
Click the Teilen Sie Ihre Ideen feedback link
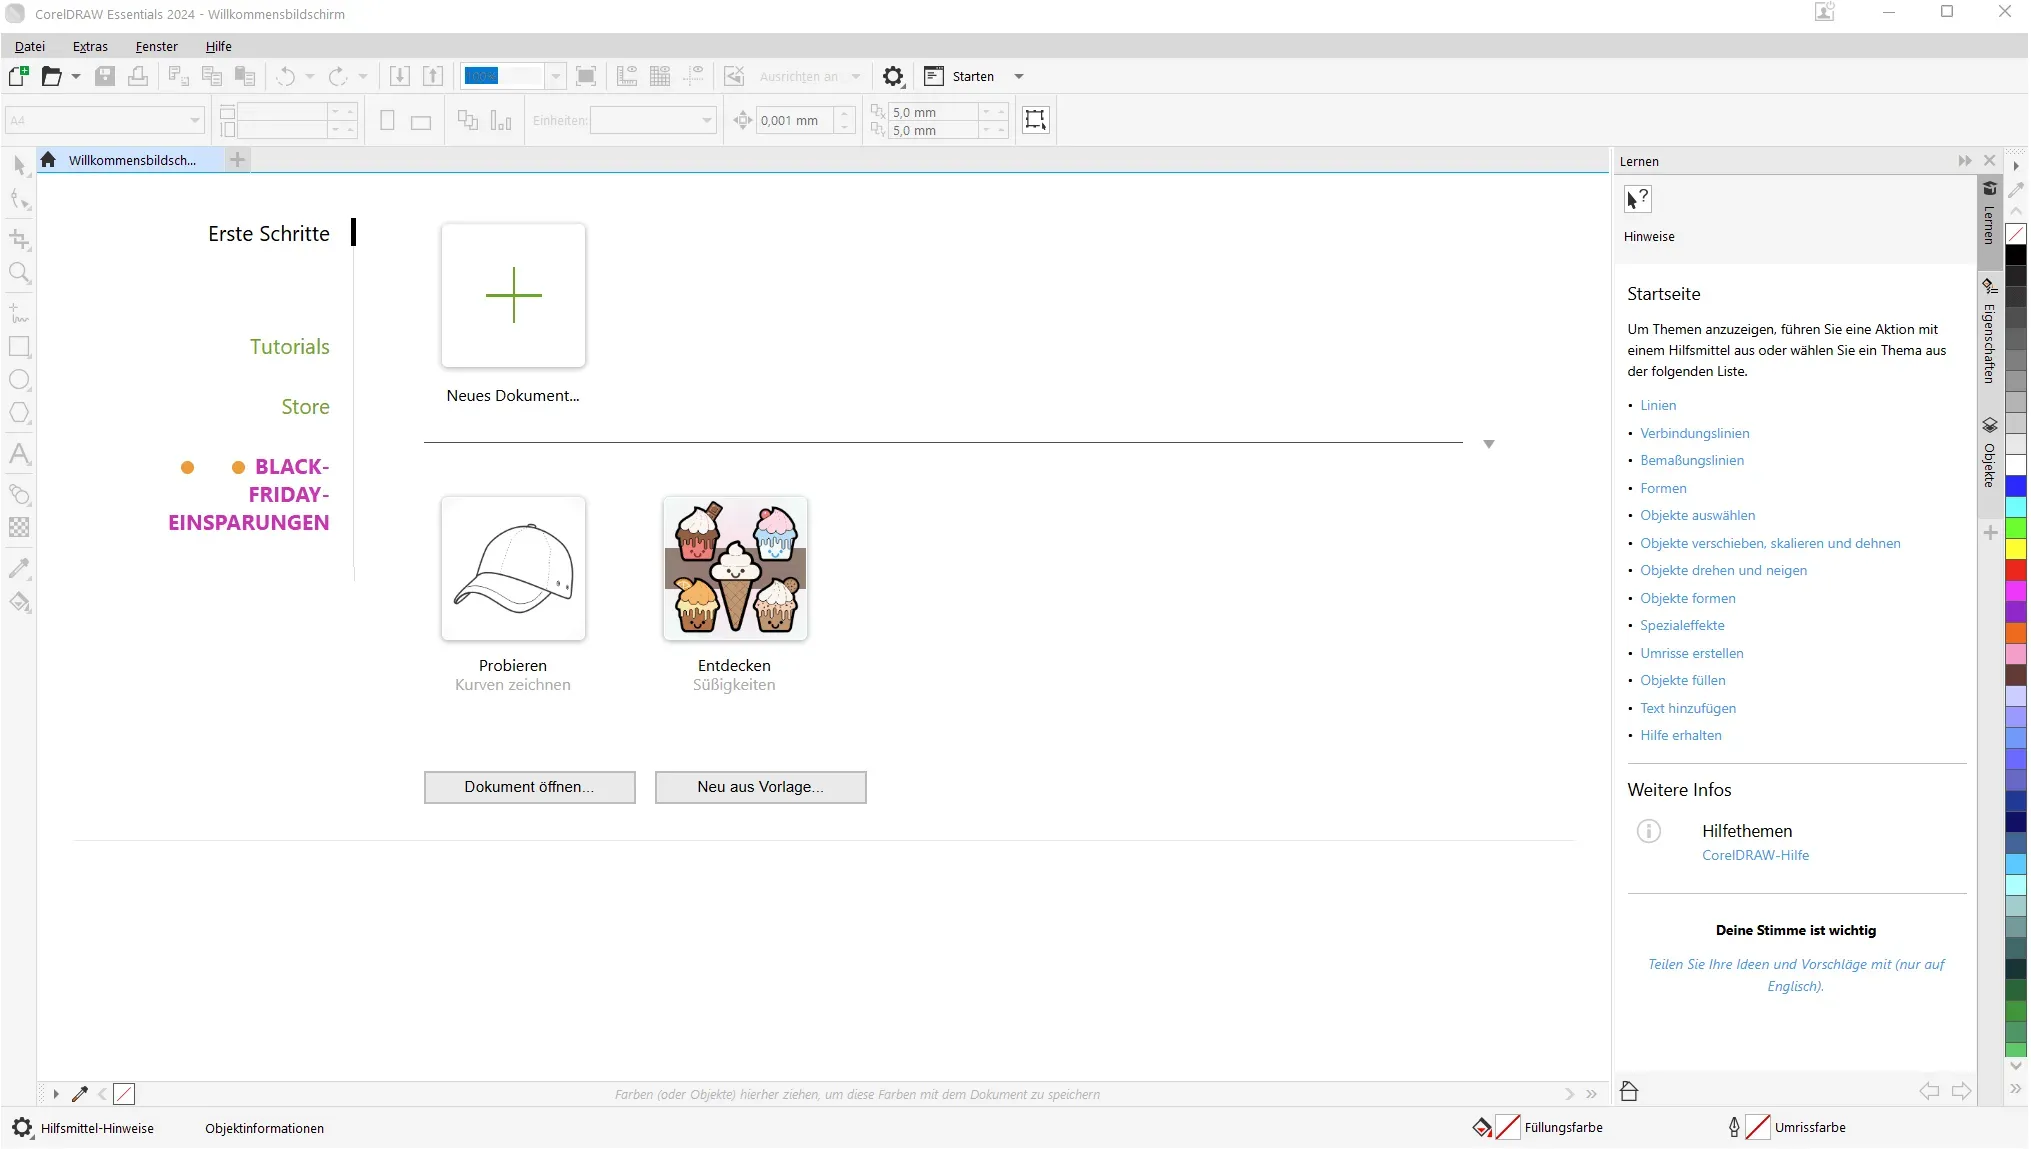click(1796, 975)
